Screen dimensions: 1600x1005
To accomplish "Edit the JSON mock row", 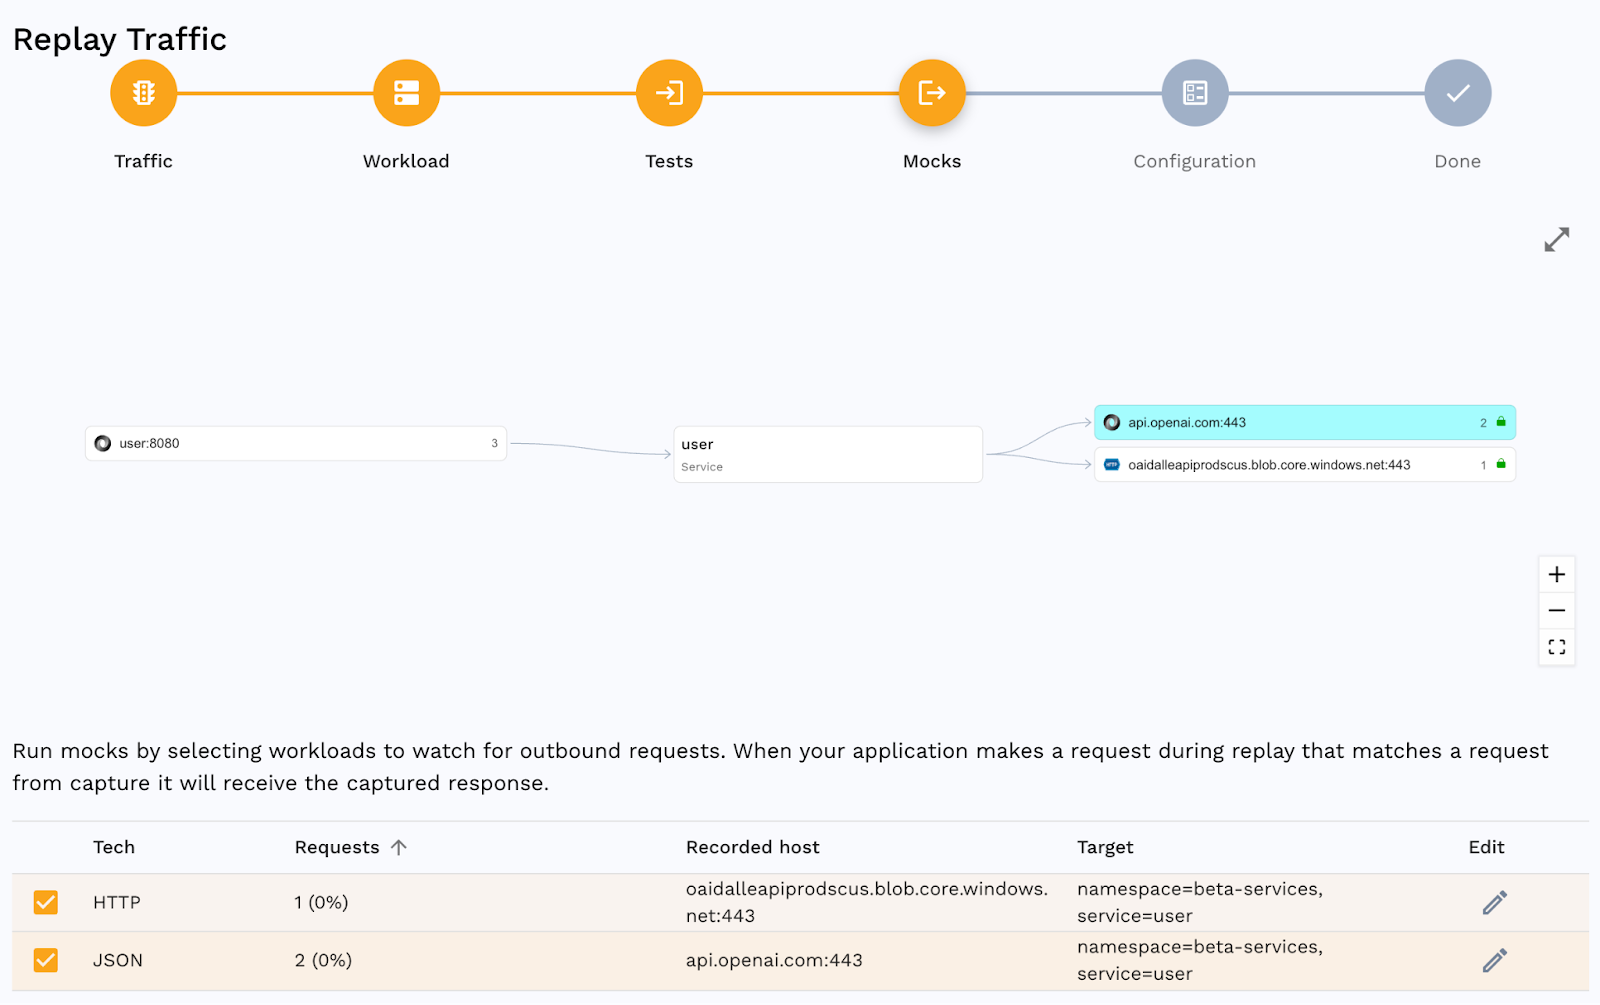I will (1495, 961).
